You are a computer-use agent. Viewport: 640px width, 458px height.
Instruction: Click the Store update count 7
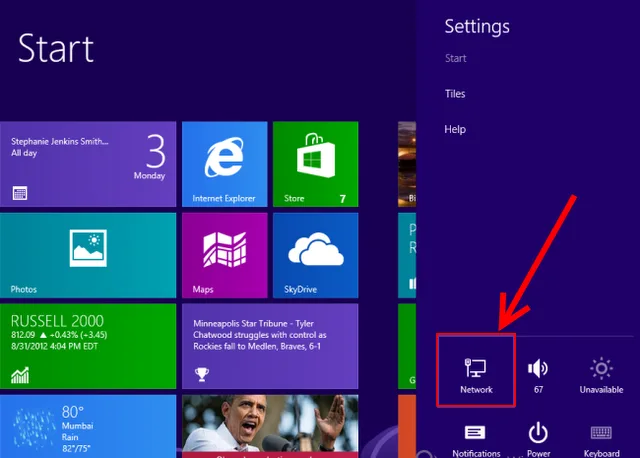coord(342,199)
